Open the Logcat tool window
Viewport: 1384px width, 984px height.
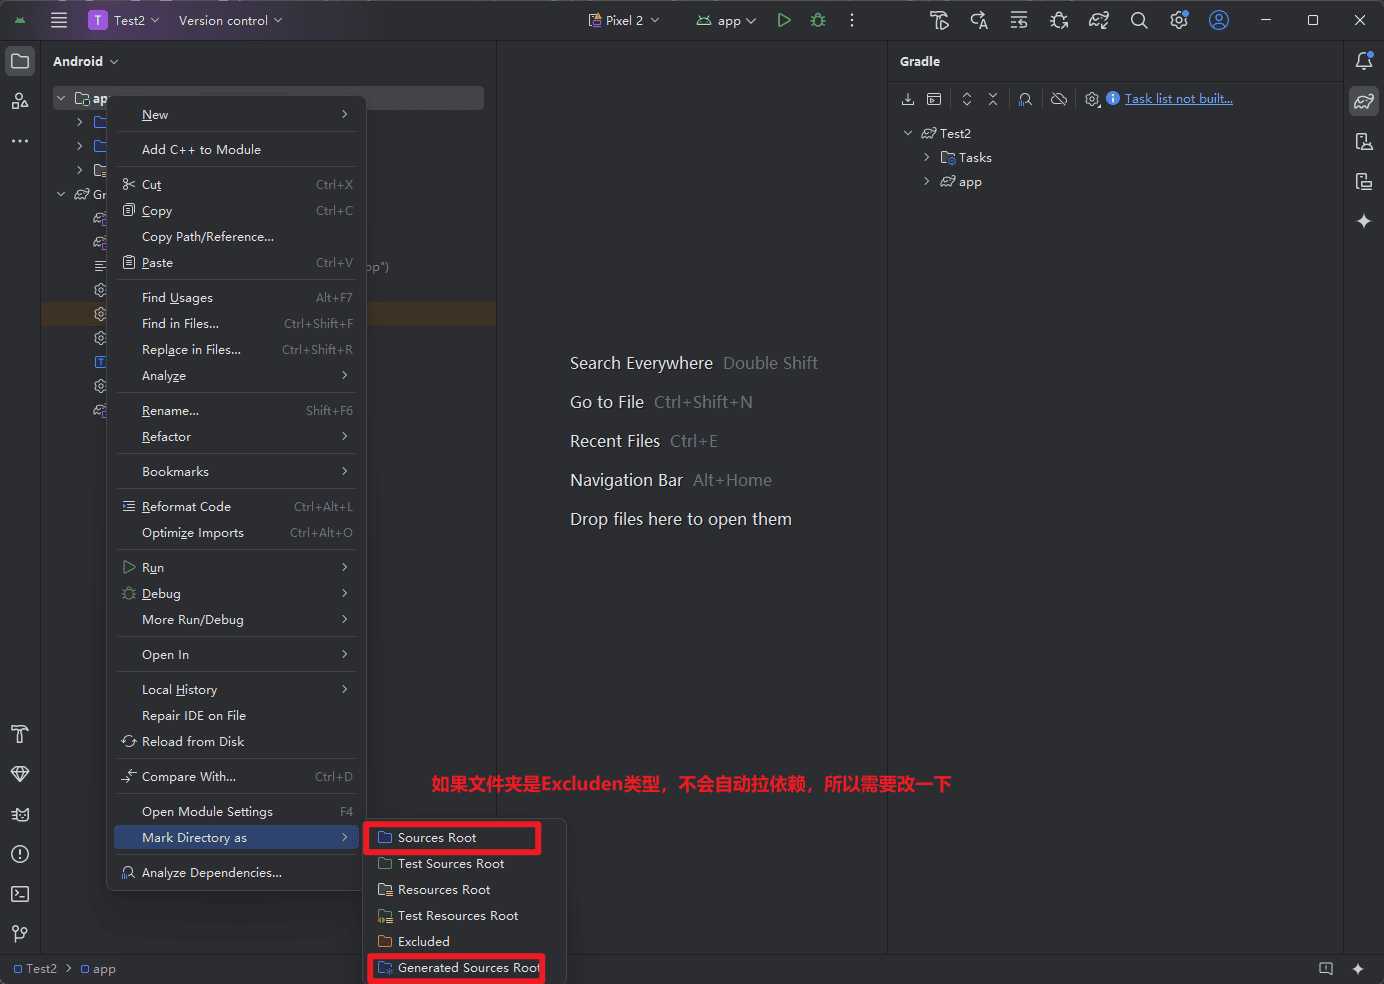(20, 814)
